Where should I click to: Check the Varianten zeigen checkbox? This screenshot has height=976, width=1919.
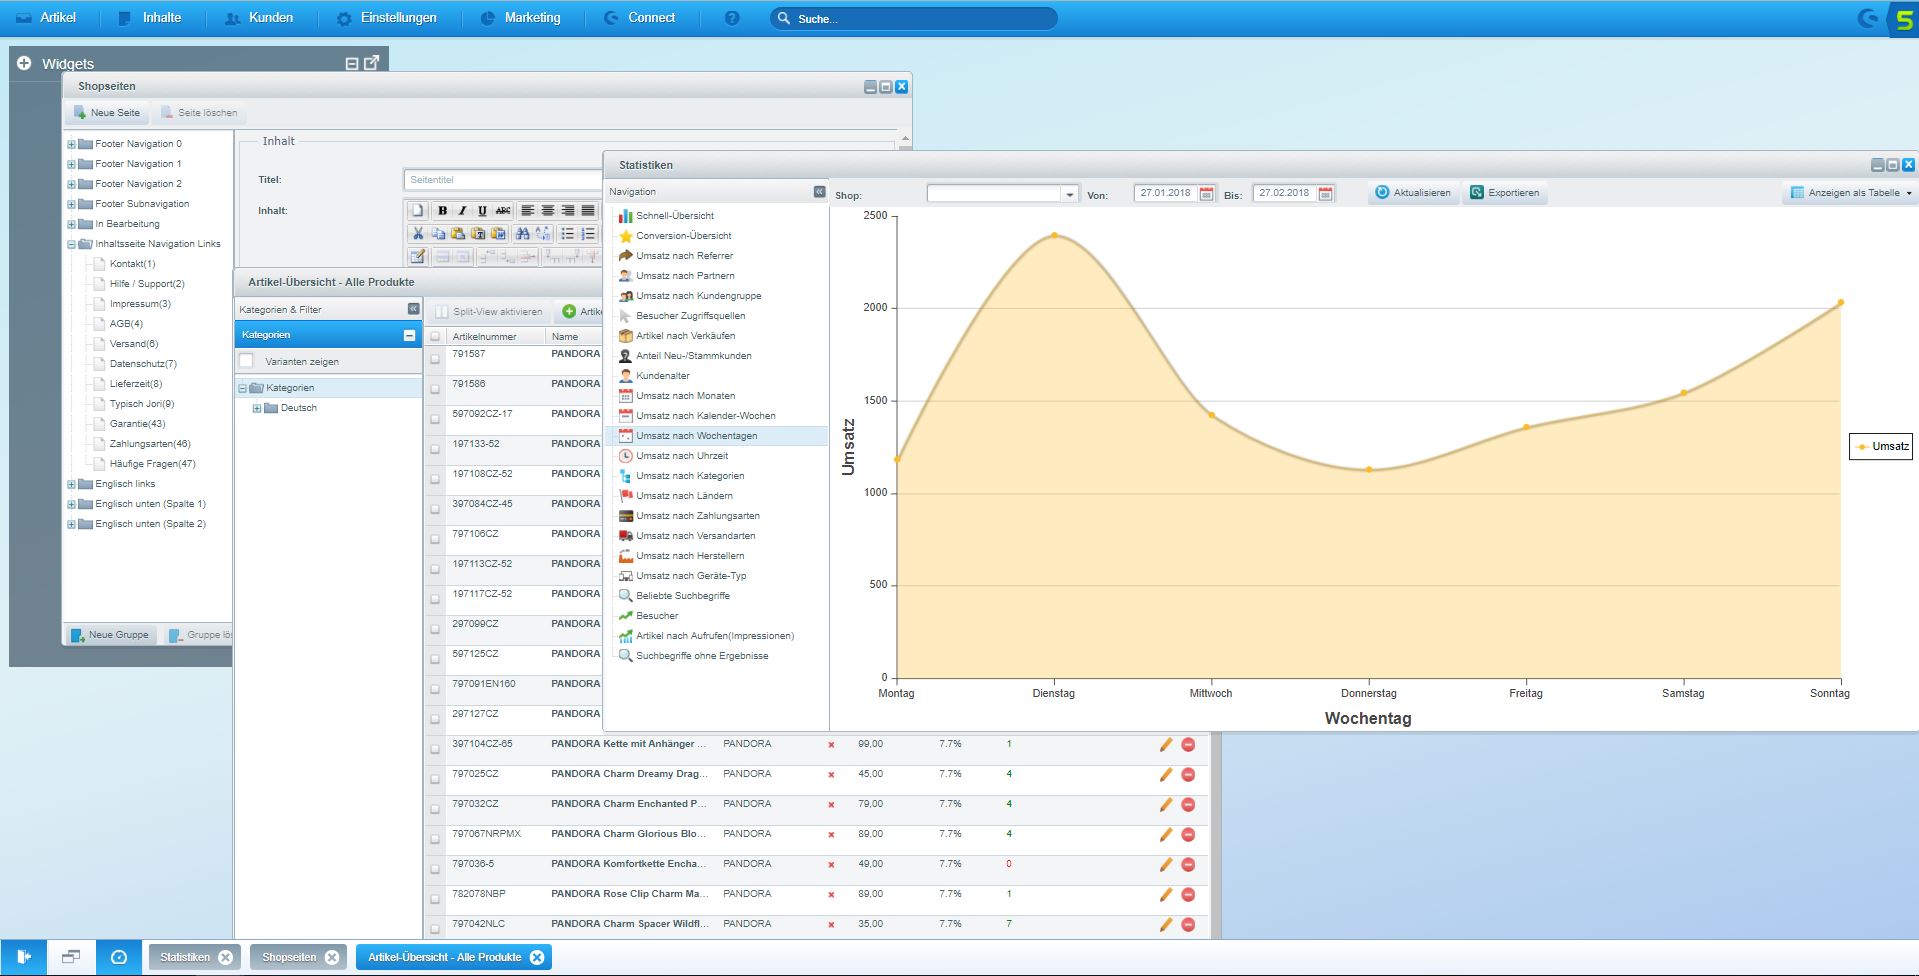247,361
